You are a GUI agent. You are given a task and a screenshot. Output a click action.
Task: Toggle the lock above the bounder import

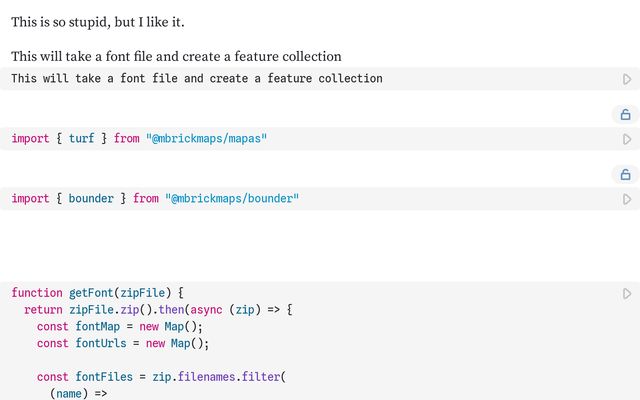tap(625, 175)
